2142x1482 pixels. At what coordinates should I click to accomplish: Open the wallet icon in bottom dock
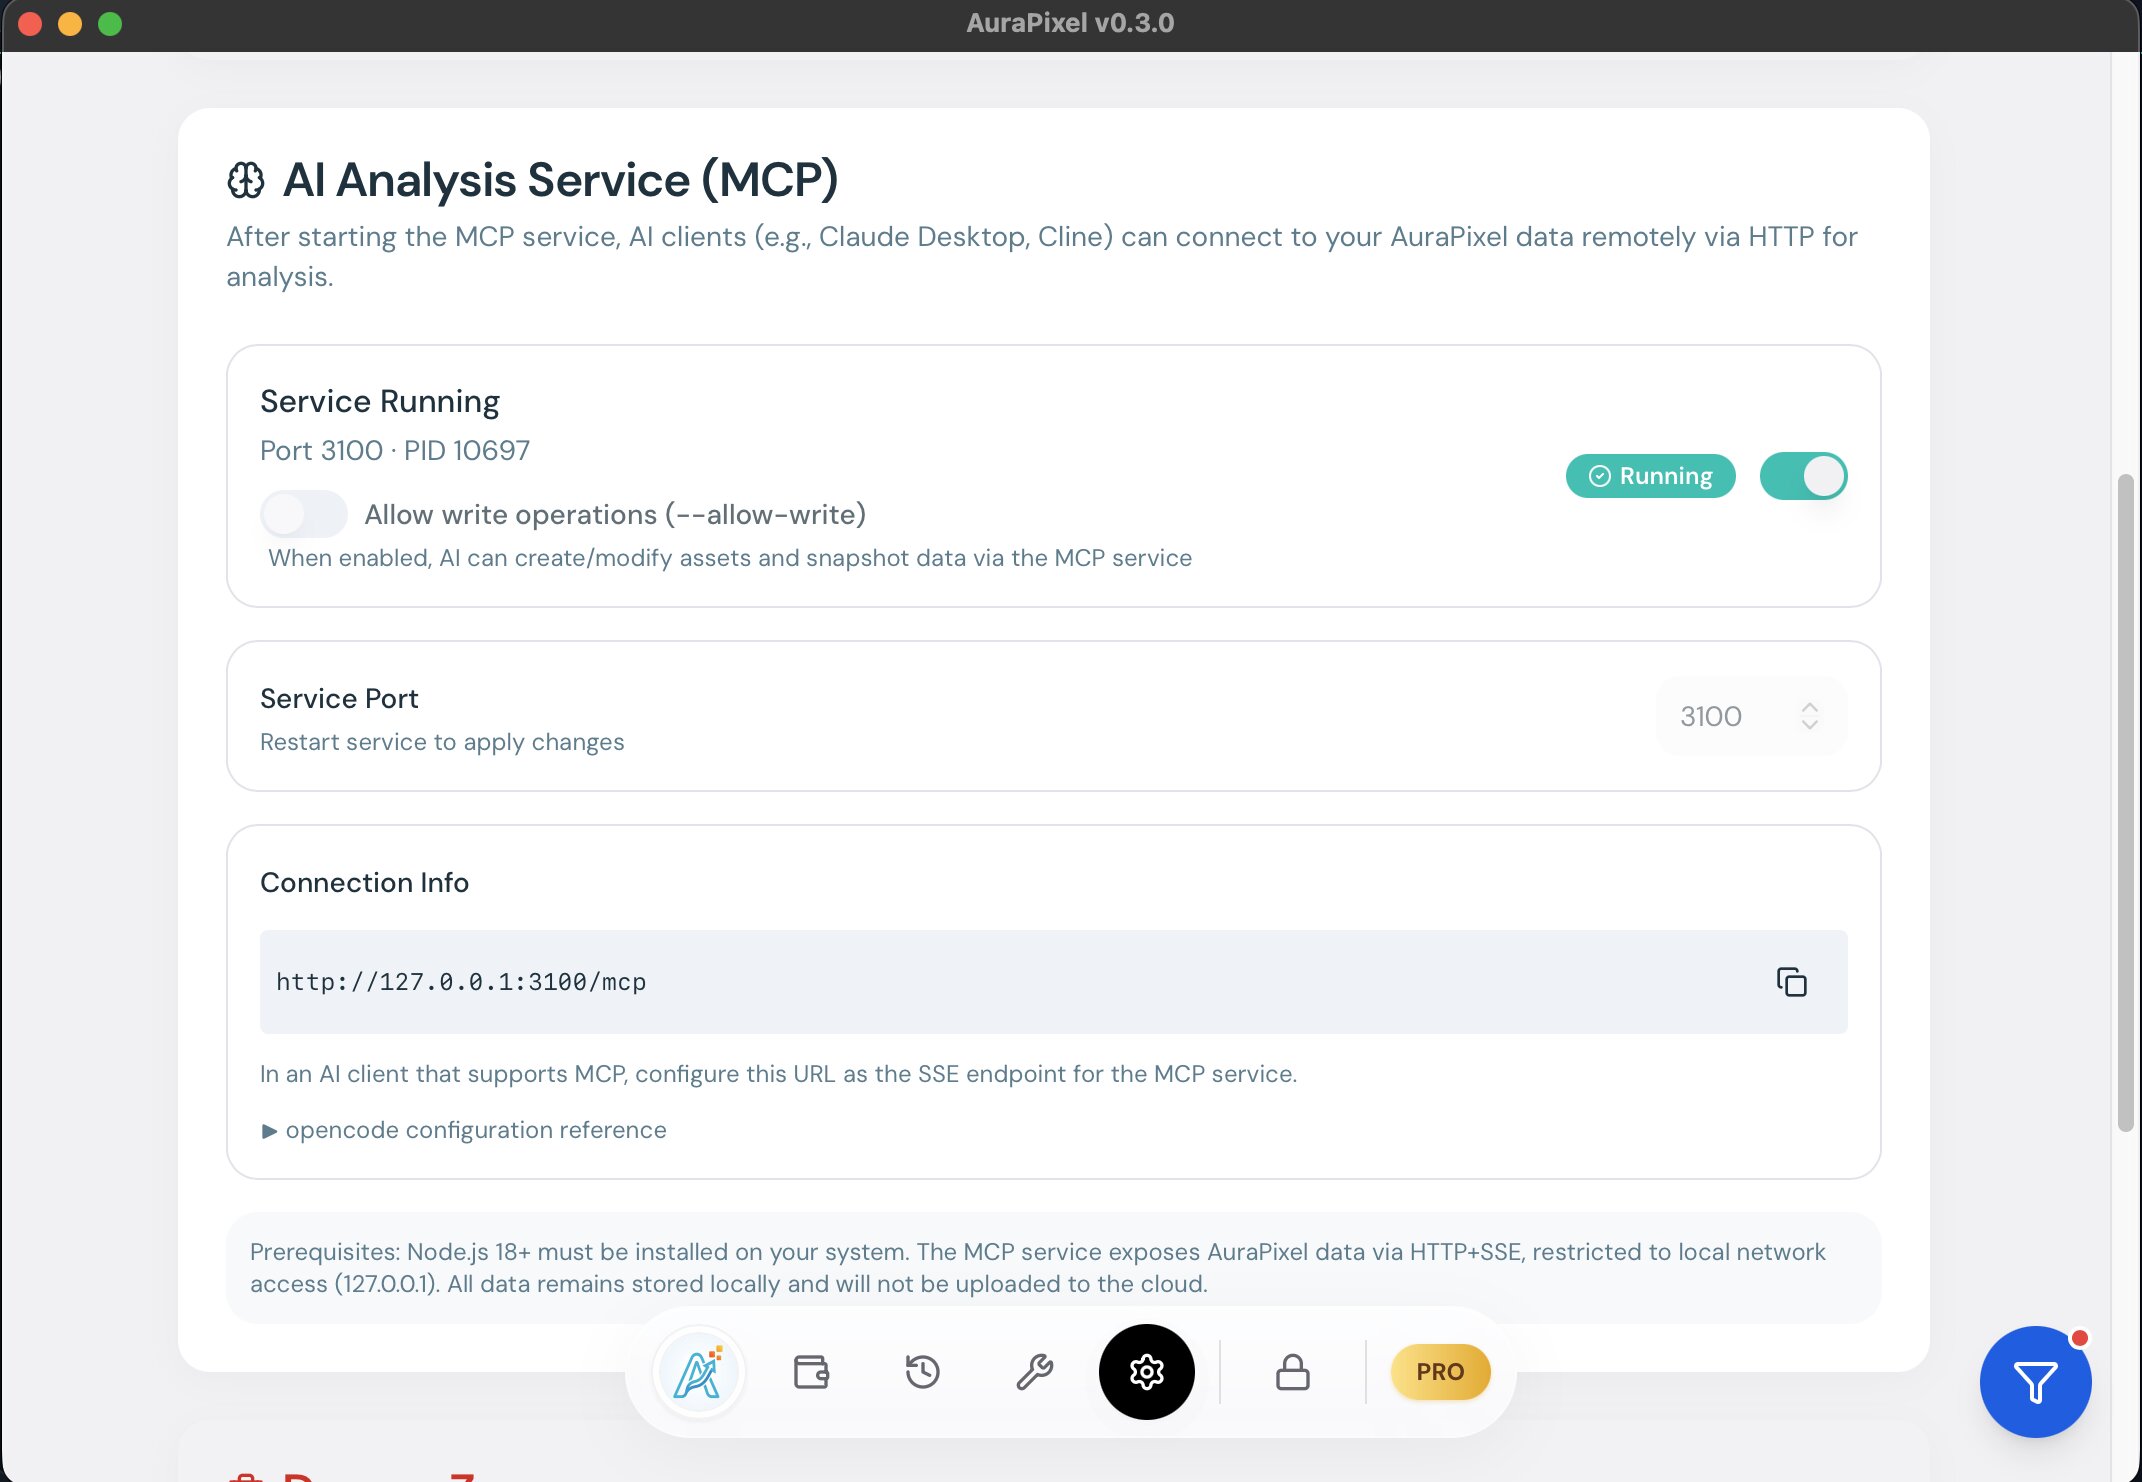coord(811,1372)
